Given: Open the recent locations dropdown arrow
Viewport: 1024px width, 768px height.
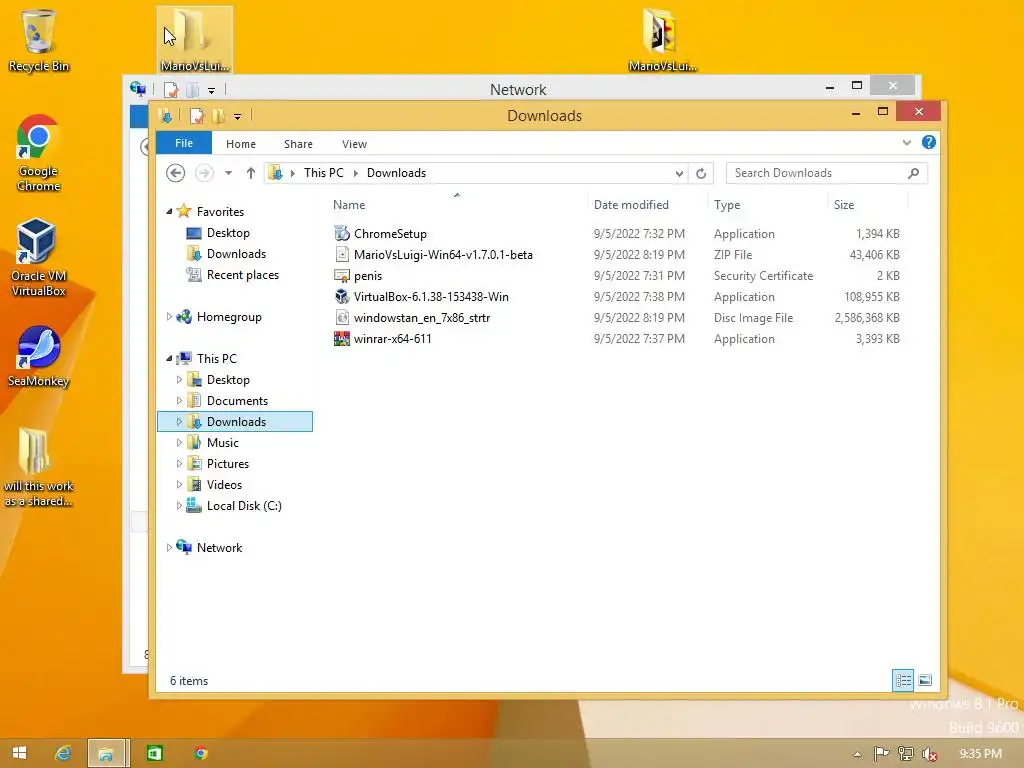Looking at the screenshot, I should click(x=228, y=173).
